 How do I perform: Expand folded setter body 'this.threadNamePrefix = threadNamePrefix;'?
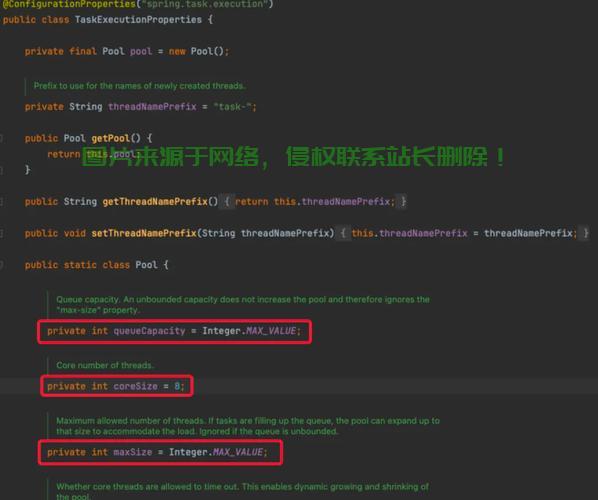coord(464,233)
